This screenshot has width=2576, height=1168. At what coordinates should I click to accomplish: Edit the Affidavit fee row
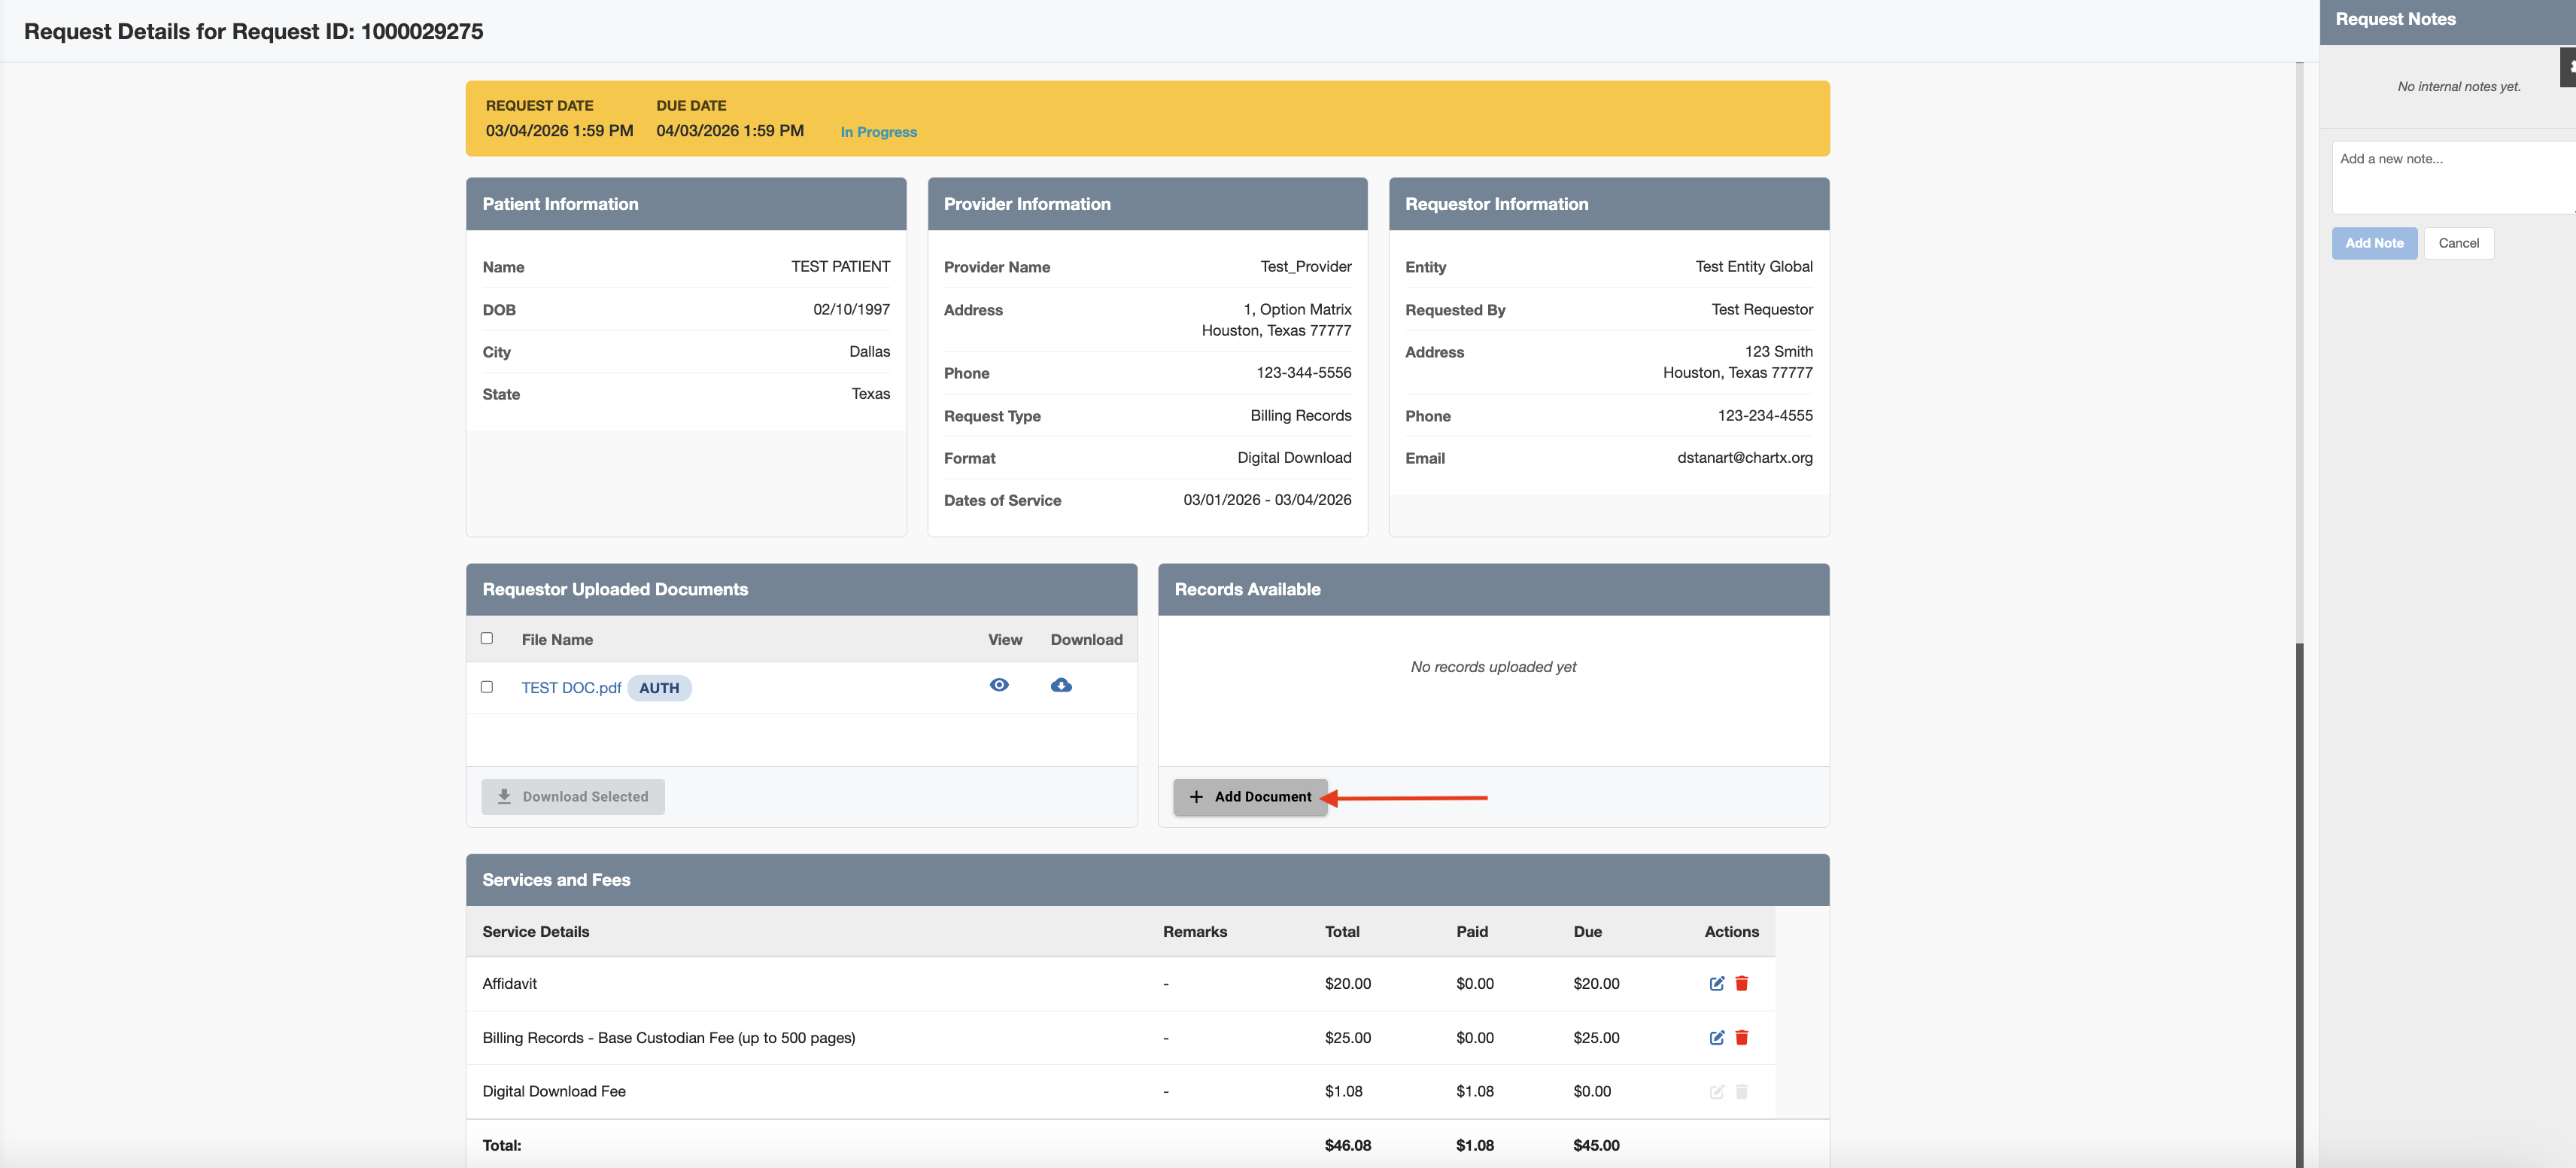1716,983
